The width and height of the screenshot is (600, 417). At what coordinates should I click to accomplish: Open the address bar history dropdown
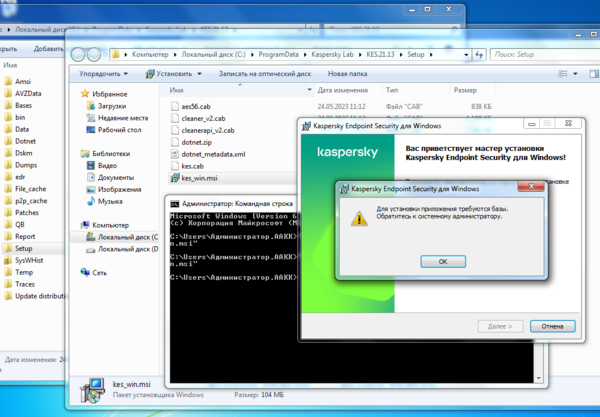click(466, 55)
